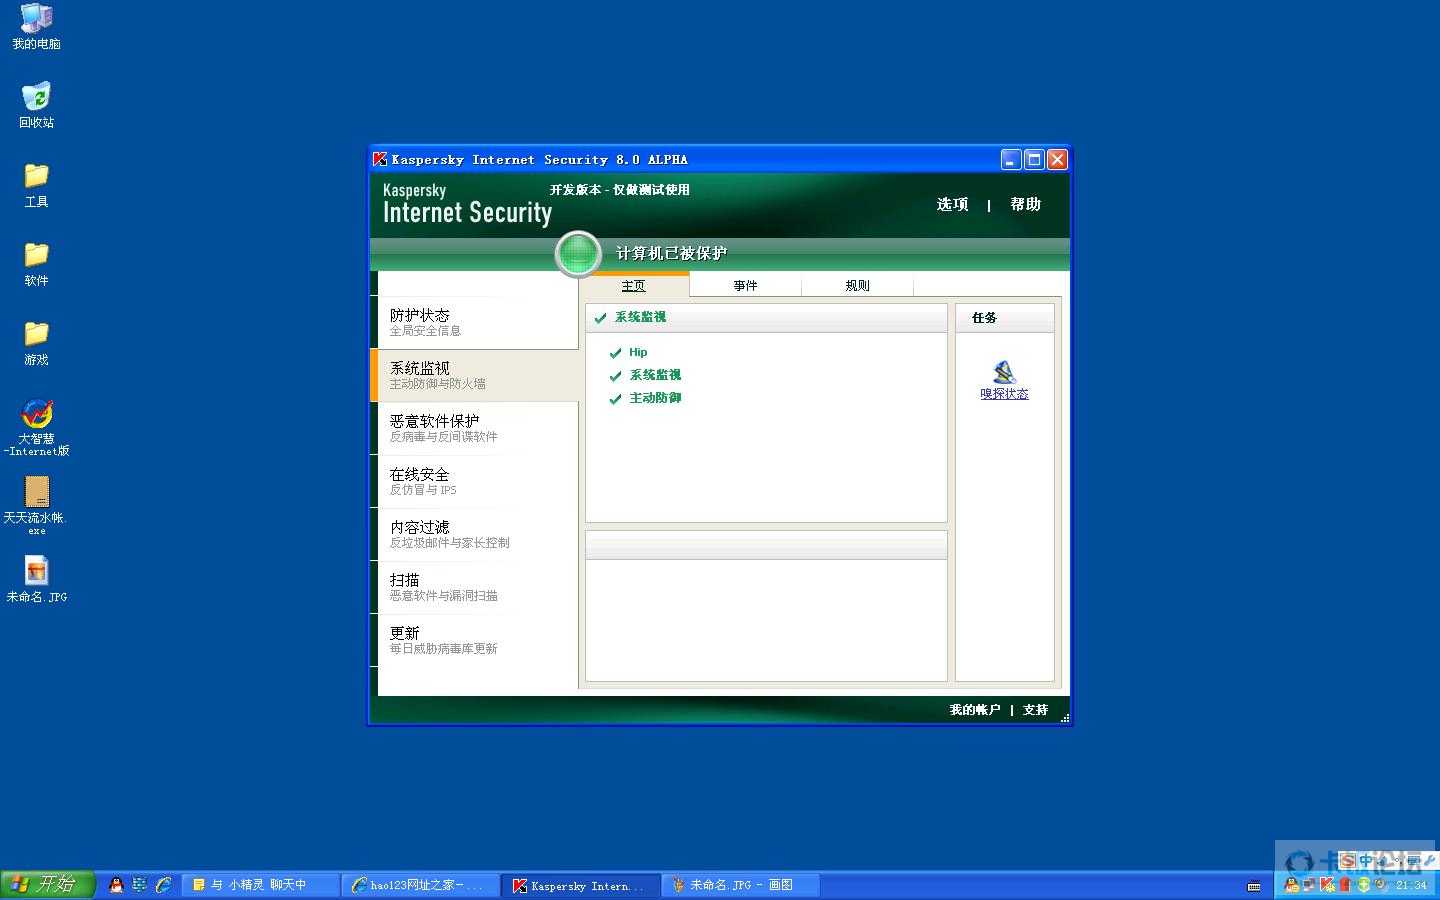Open 我的帐户 link in footer
The image size is (1440, 900).
(974, 710)
